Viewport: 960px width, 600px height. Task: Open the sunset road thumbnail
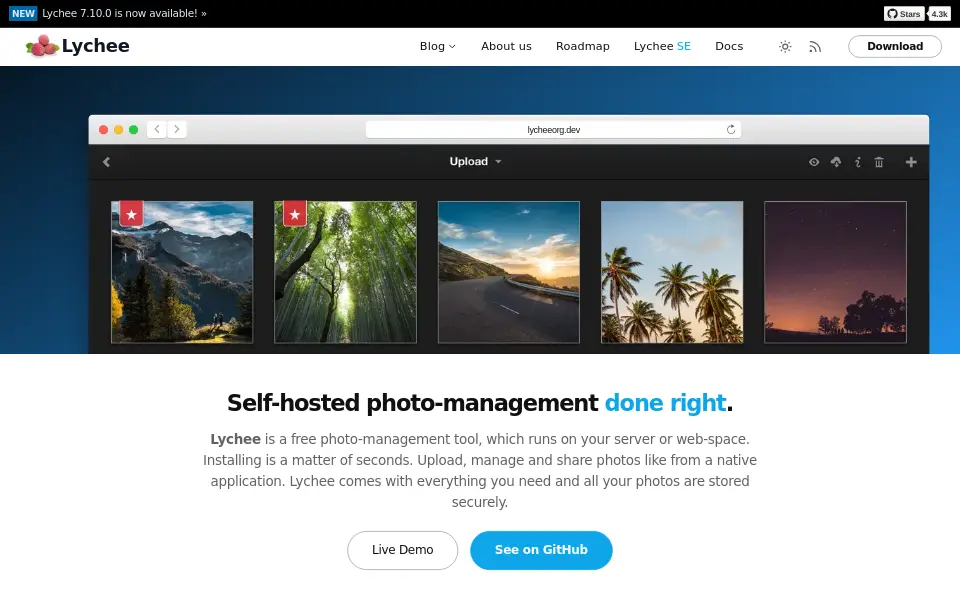point(509,272)
